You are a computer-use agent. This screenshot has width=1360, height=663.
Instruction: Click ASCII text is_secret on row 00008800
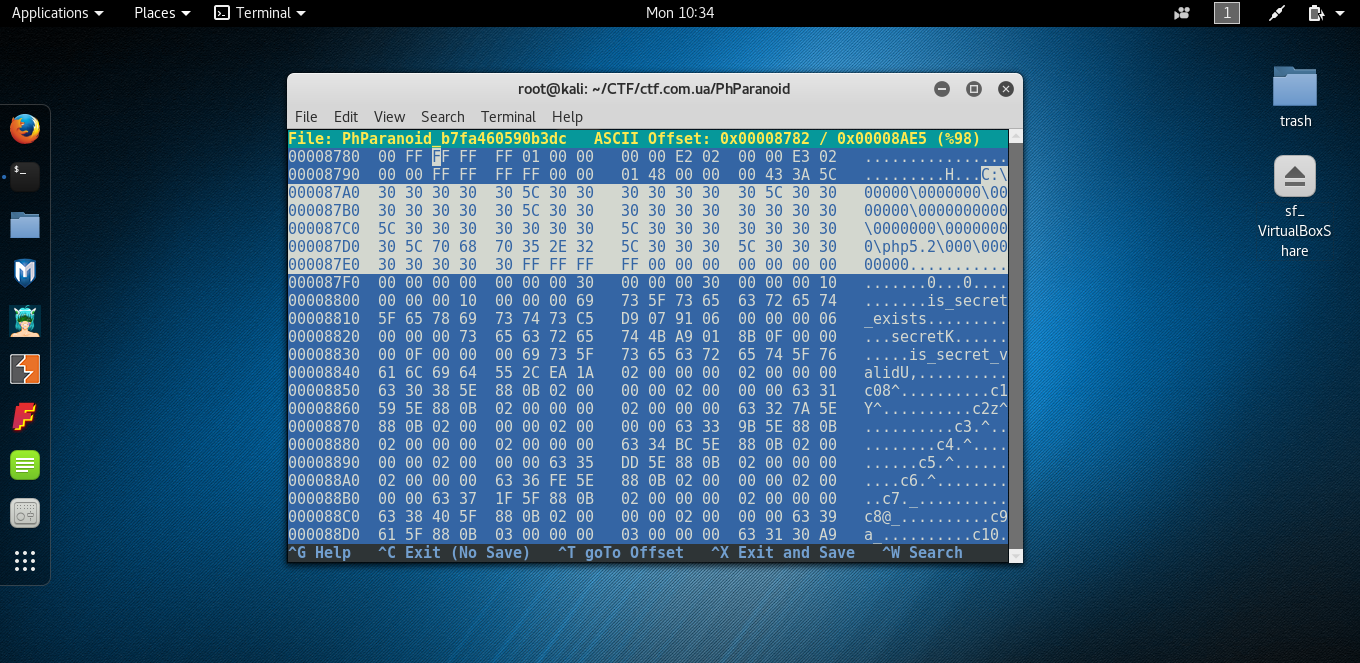click(967, 301)
